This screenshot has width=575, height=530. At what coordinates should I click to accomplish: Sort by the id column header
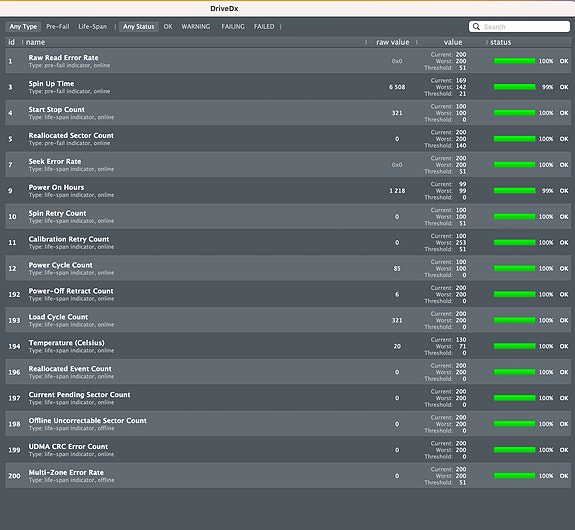tap(12, 42)
